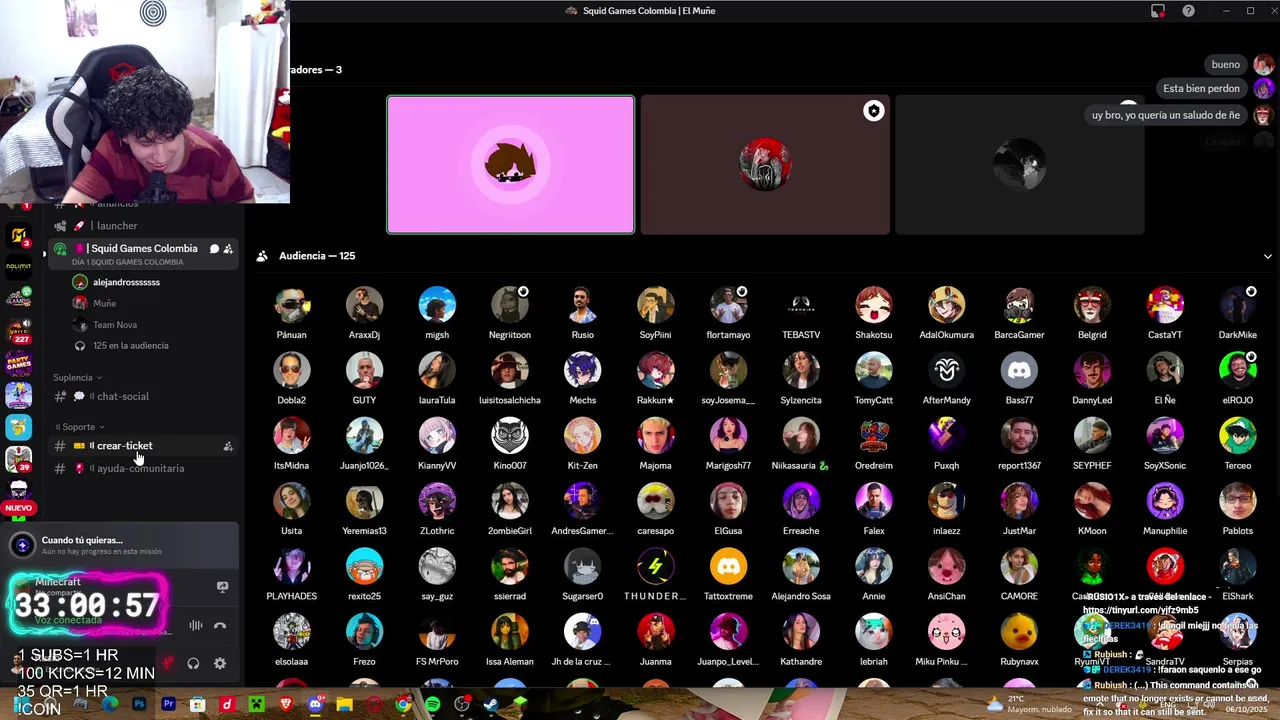Open audience member Kino007's owl avatar
The width and height of the screenshot is (1280, 720).
509,436
